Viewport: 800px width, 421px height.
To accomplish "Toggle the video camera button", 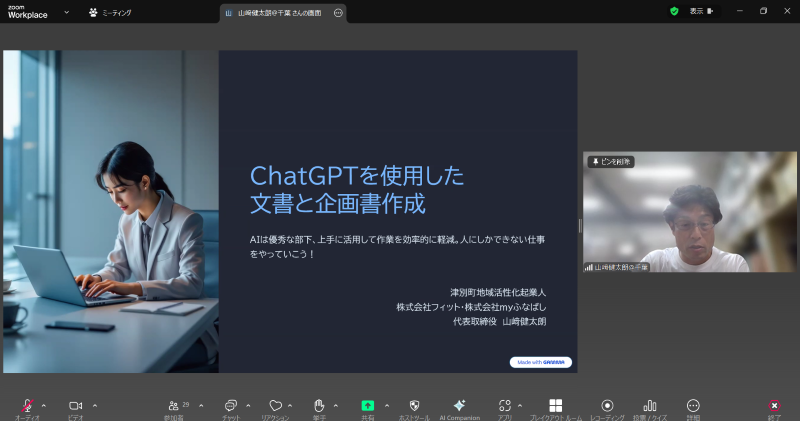I will (75, 405).
